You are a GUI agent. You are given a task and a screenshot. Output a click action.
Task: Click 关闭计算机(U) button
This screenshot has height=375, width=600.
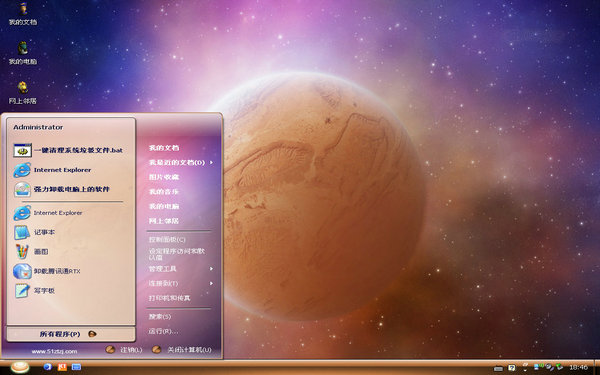pos(182,350)
